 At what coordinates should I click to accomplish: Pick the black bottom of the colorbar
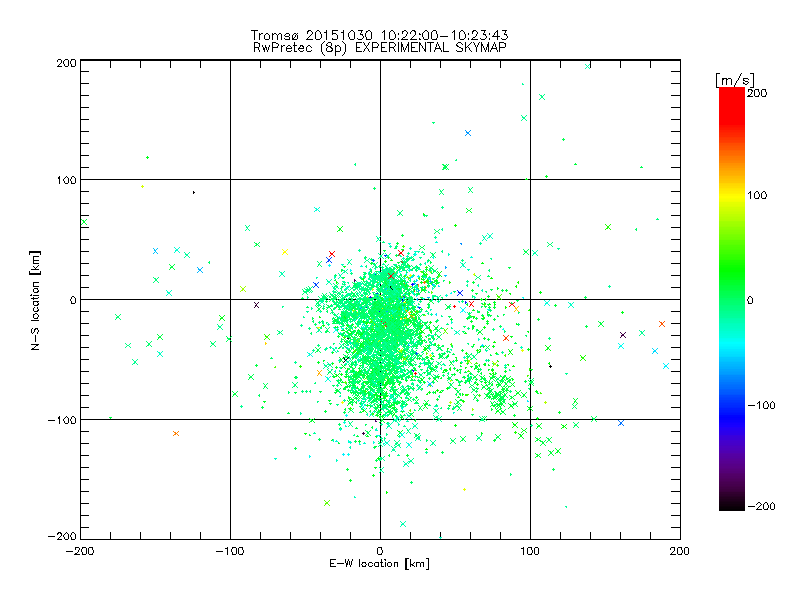[x=732, y=505]
